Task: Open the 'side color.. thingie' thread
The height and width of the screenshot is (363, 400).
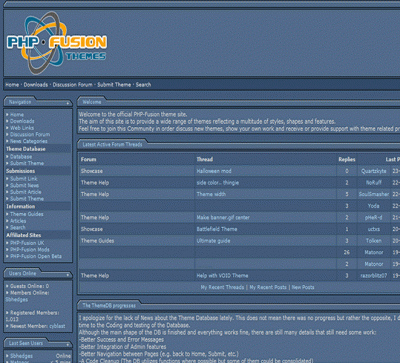Action: (218, 183)
